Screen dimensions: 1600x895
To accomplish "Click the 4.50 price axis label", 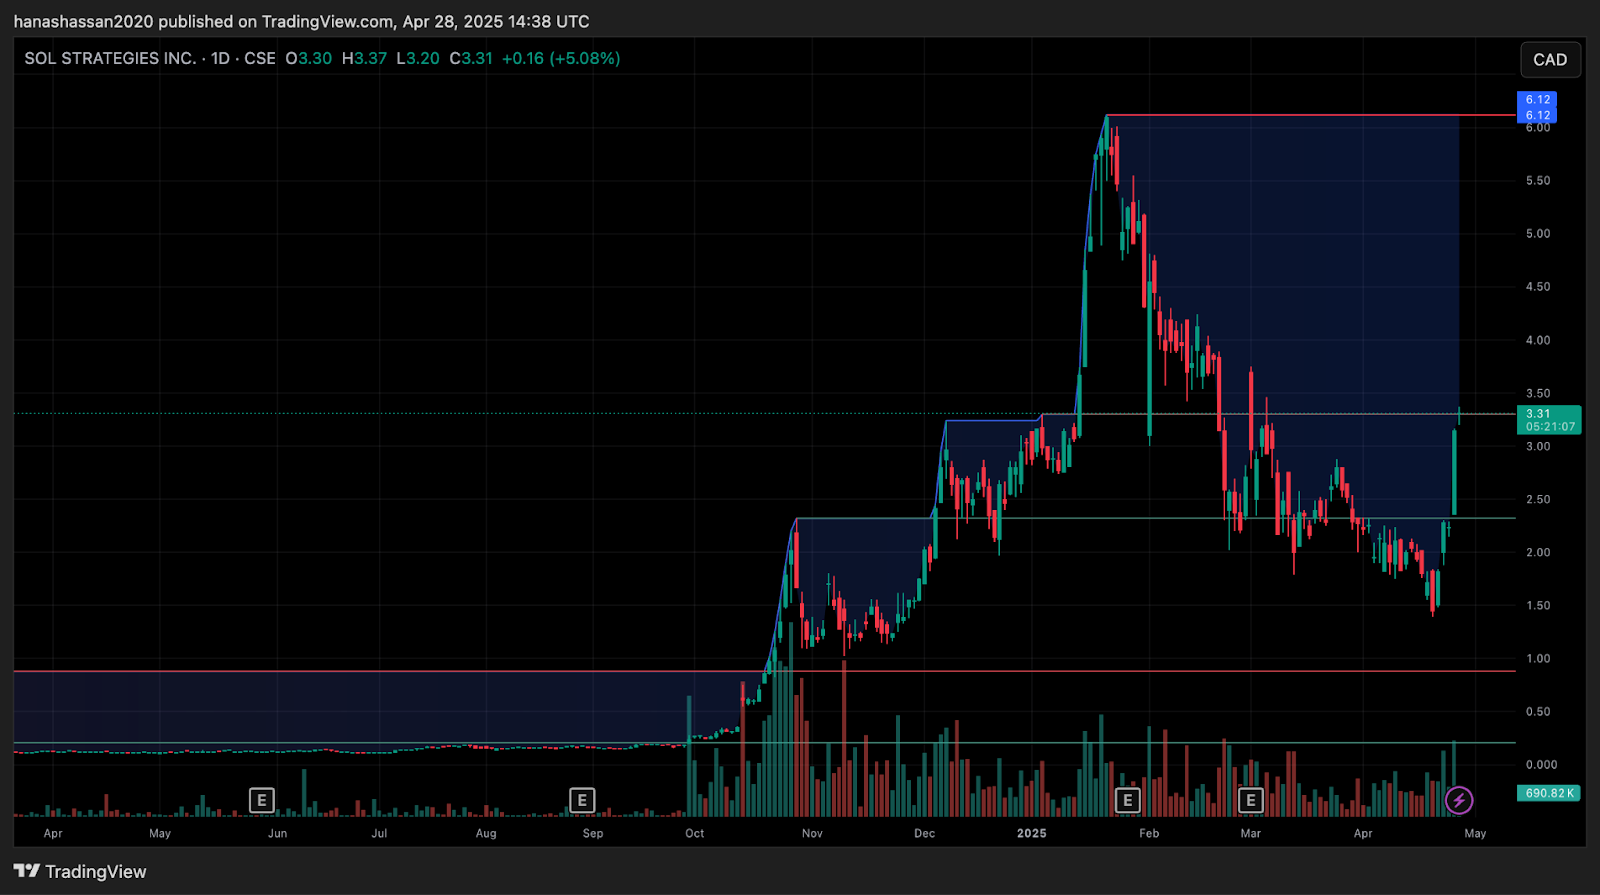I will pyautogui.click(x=1538, y=287).
